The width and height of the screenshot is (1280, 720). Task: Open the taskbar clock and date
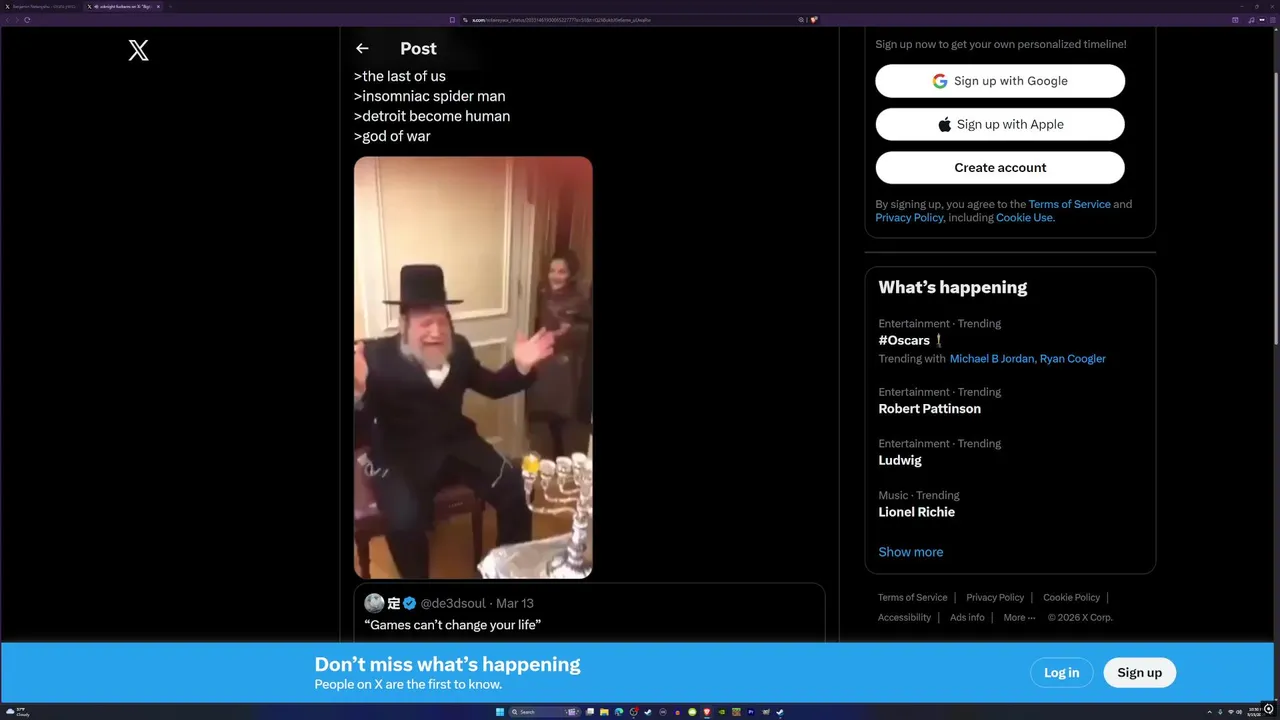pos(1254,712)
